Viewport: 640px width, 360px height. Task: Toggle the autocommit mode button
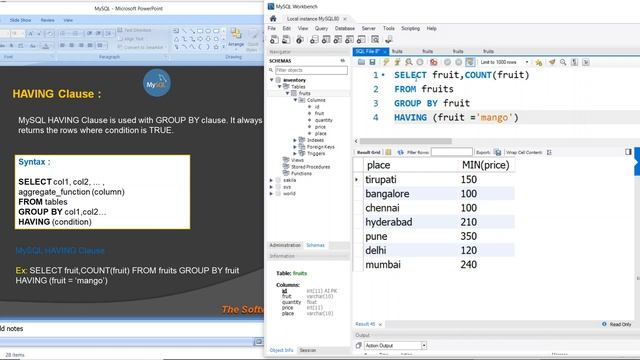pyautogui.click(x=470, y=62)
